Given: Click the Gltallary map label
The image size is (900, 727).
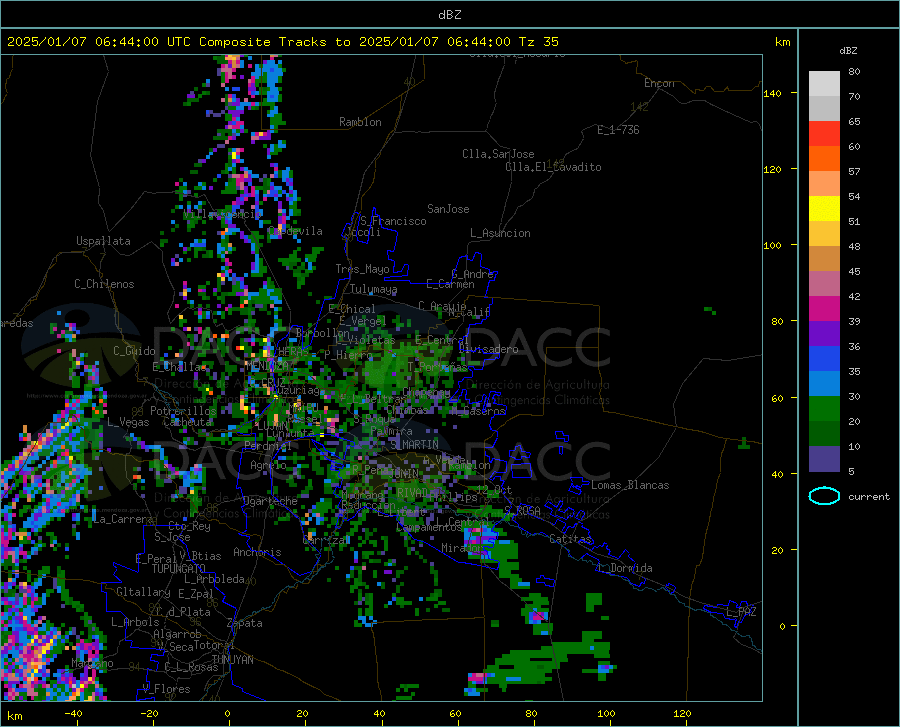Looking at the screenshot, I should click(x=143, y=592).
